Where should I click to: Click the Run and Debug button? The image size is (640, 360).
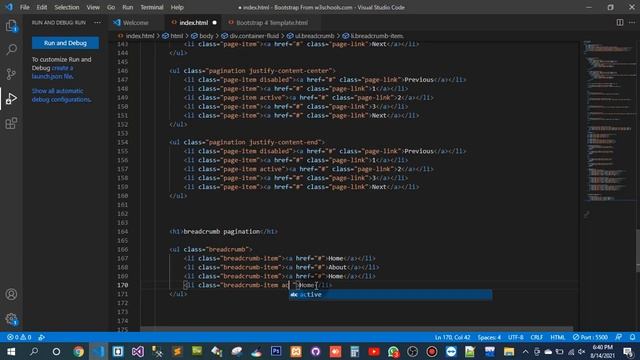pyautogui.click(x=65, y=43)
